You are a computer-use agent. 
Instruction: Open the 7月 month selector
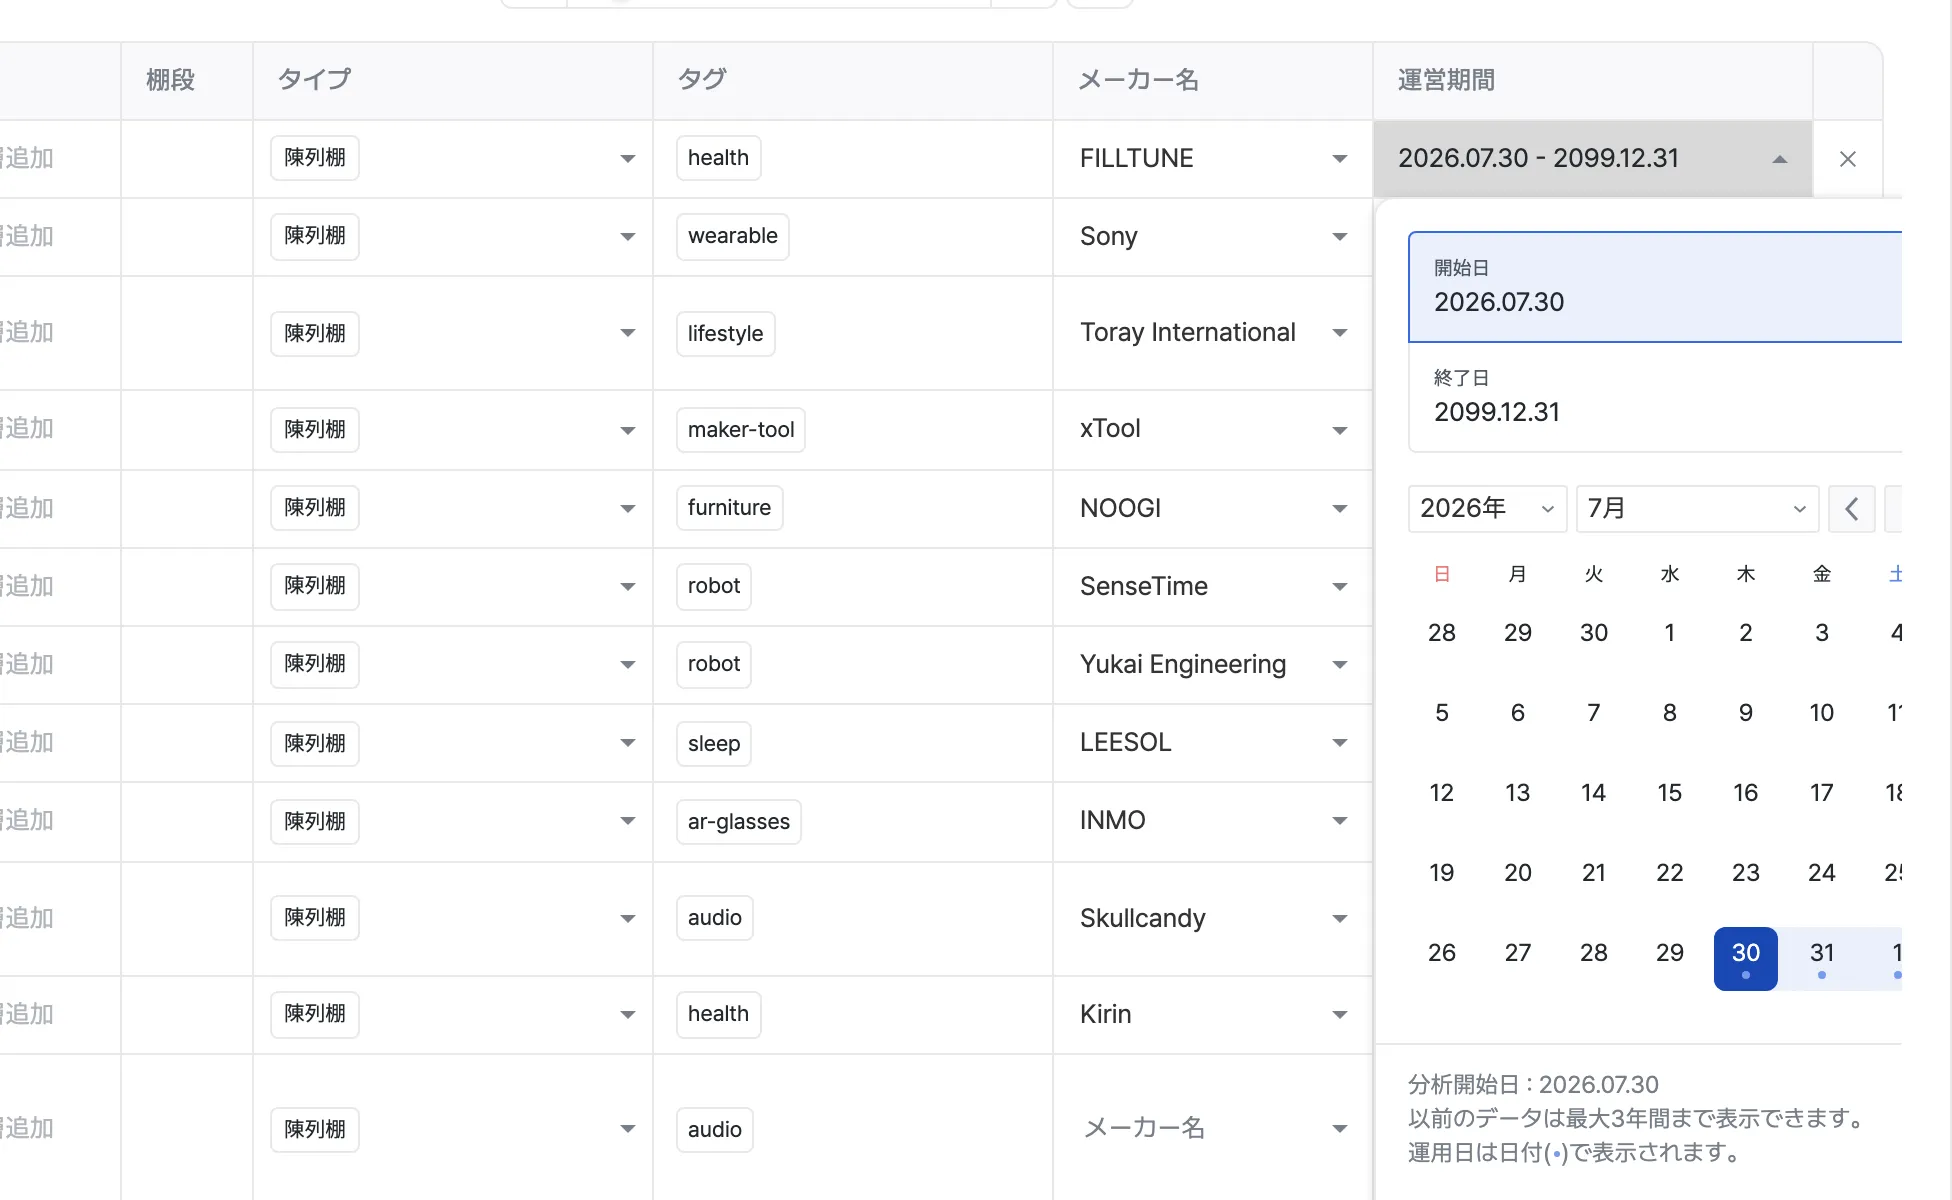coord(1697,509)
